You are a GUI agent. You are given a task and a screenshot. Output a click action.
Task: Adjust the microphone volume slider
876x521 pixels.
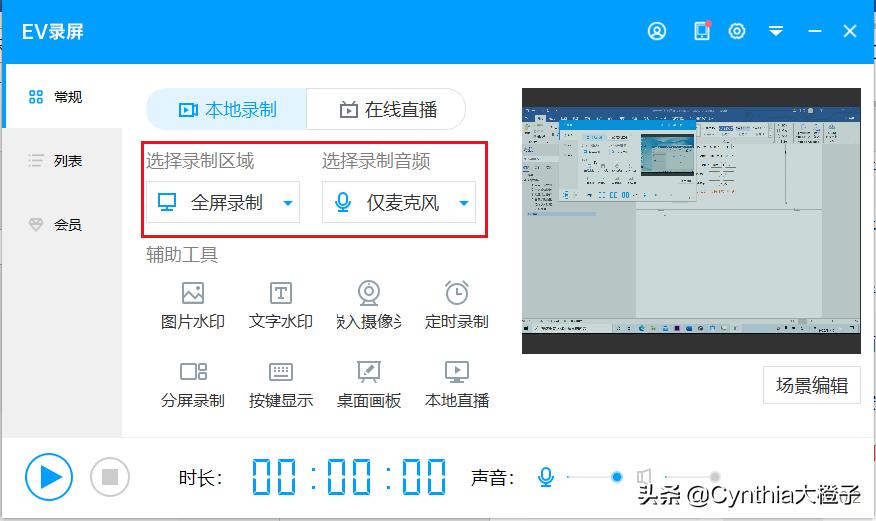tap(593, 477)
